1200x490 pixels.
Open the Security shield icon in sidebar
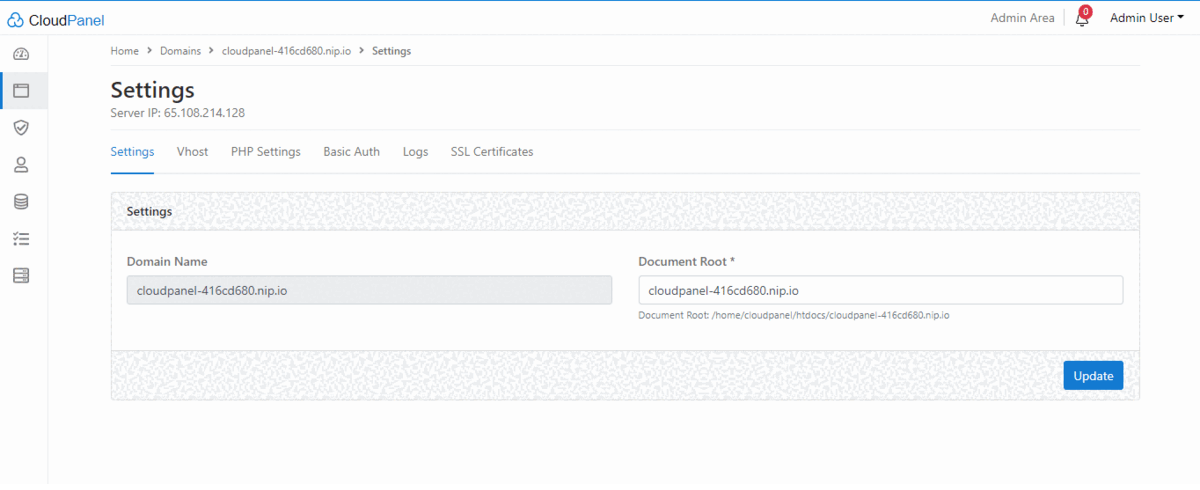pos(21,128)
